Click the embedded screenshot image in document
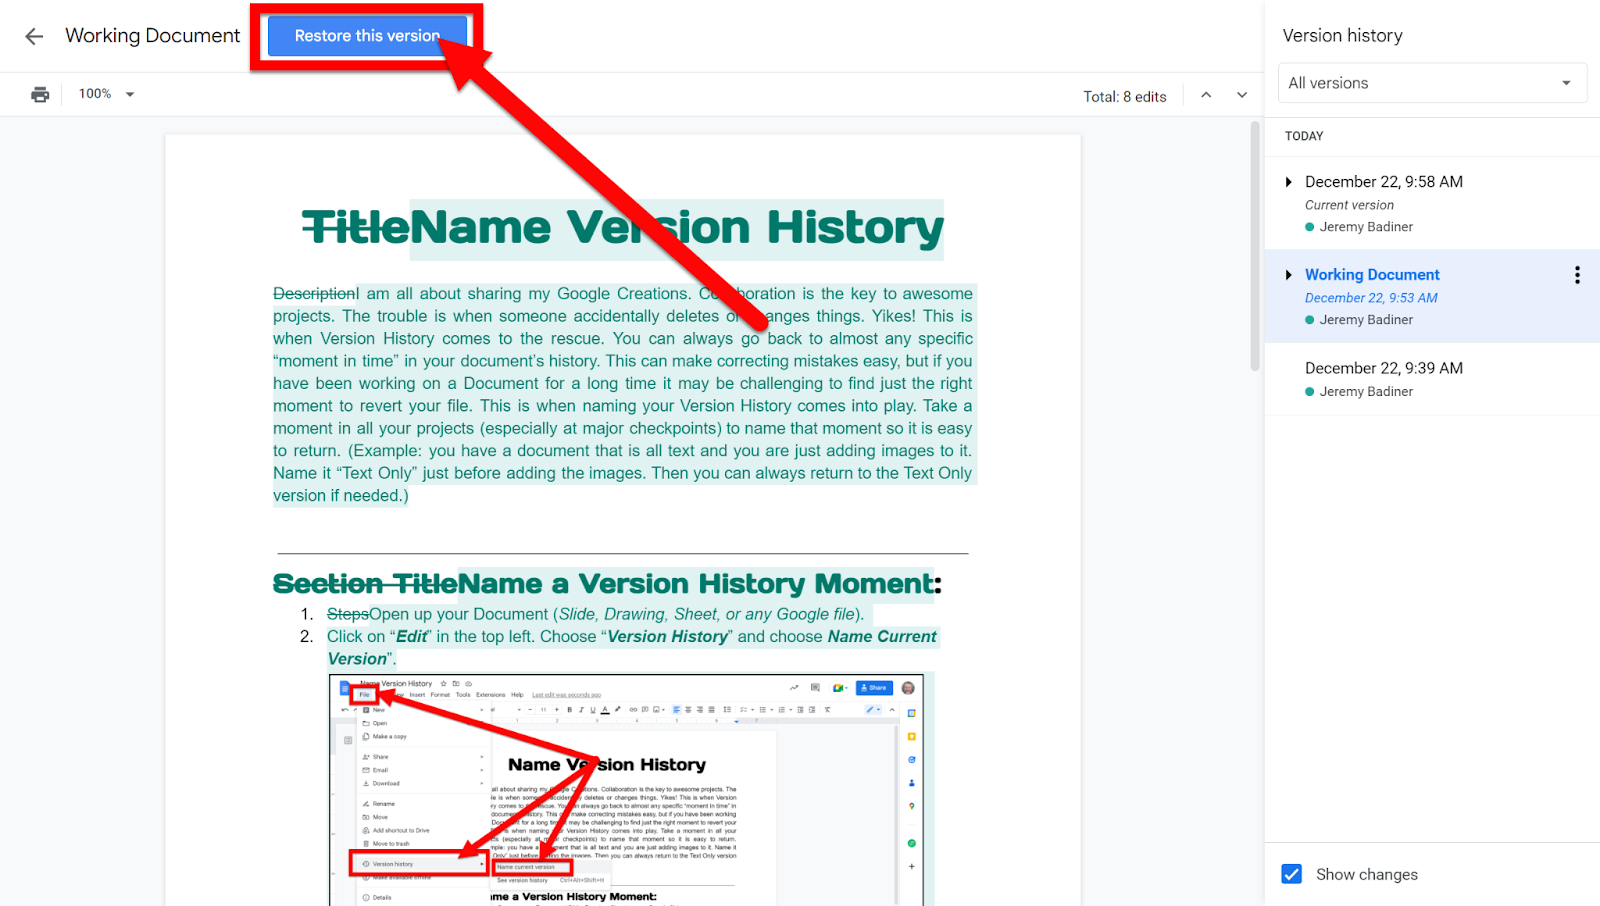1600x906 pixels. (x=626, y=790)
